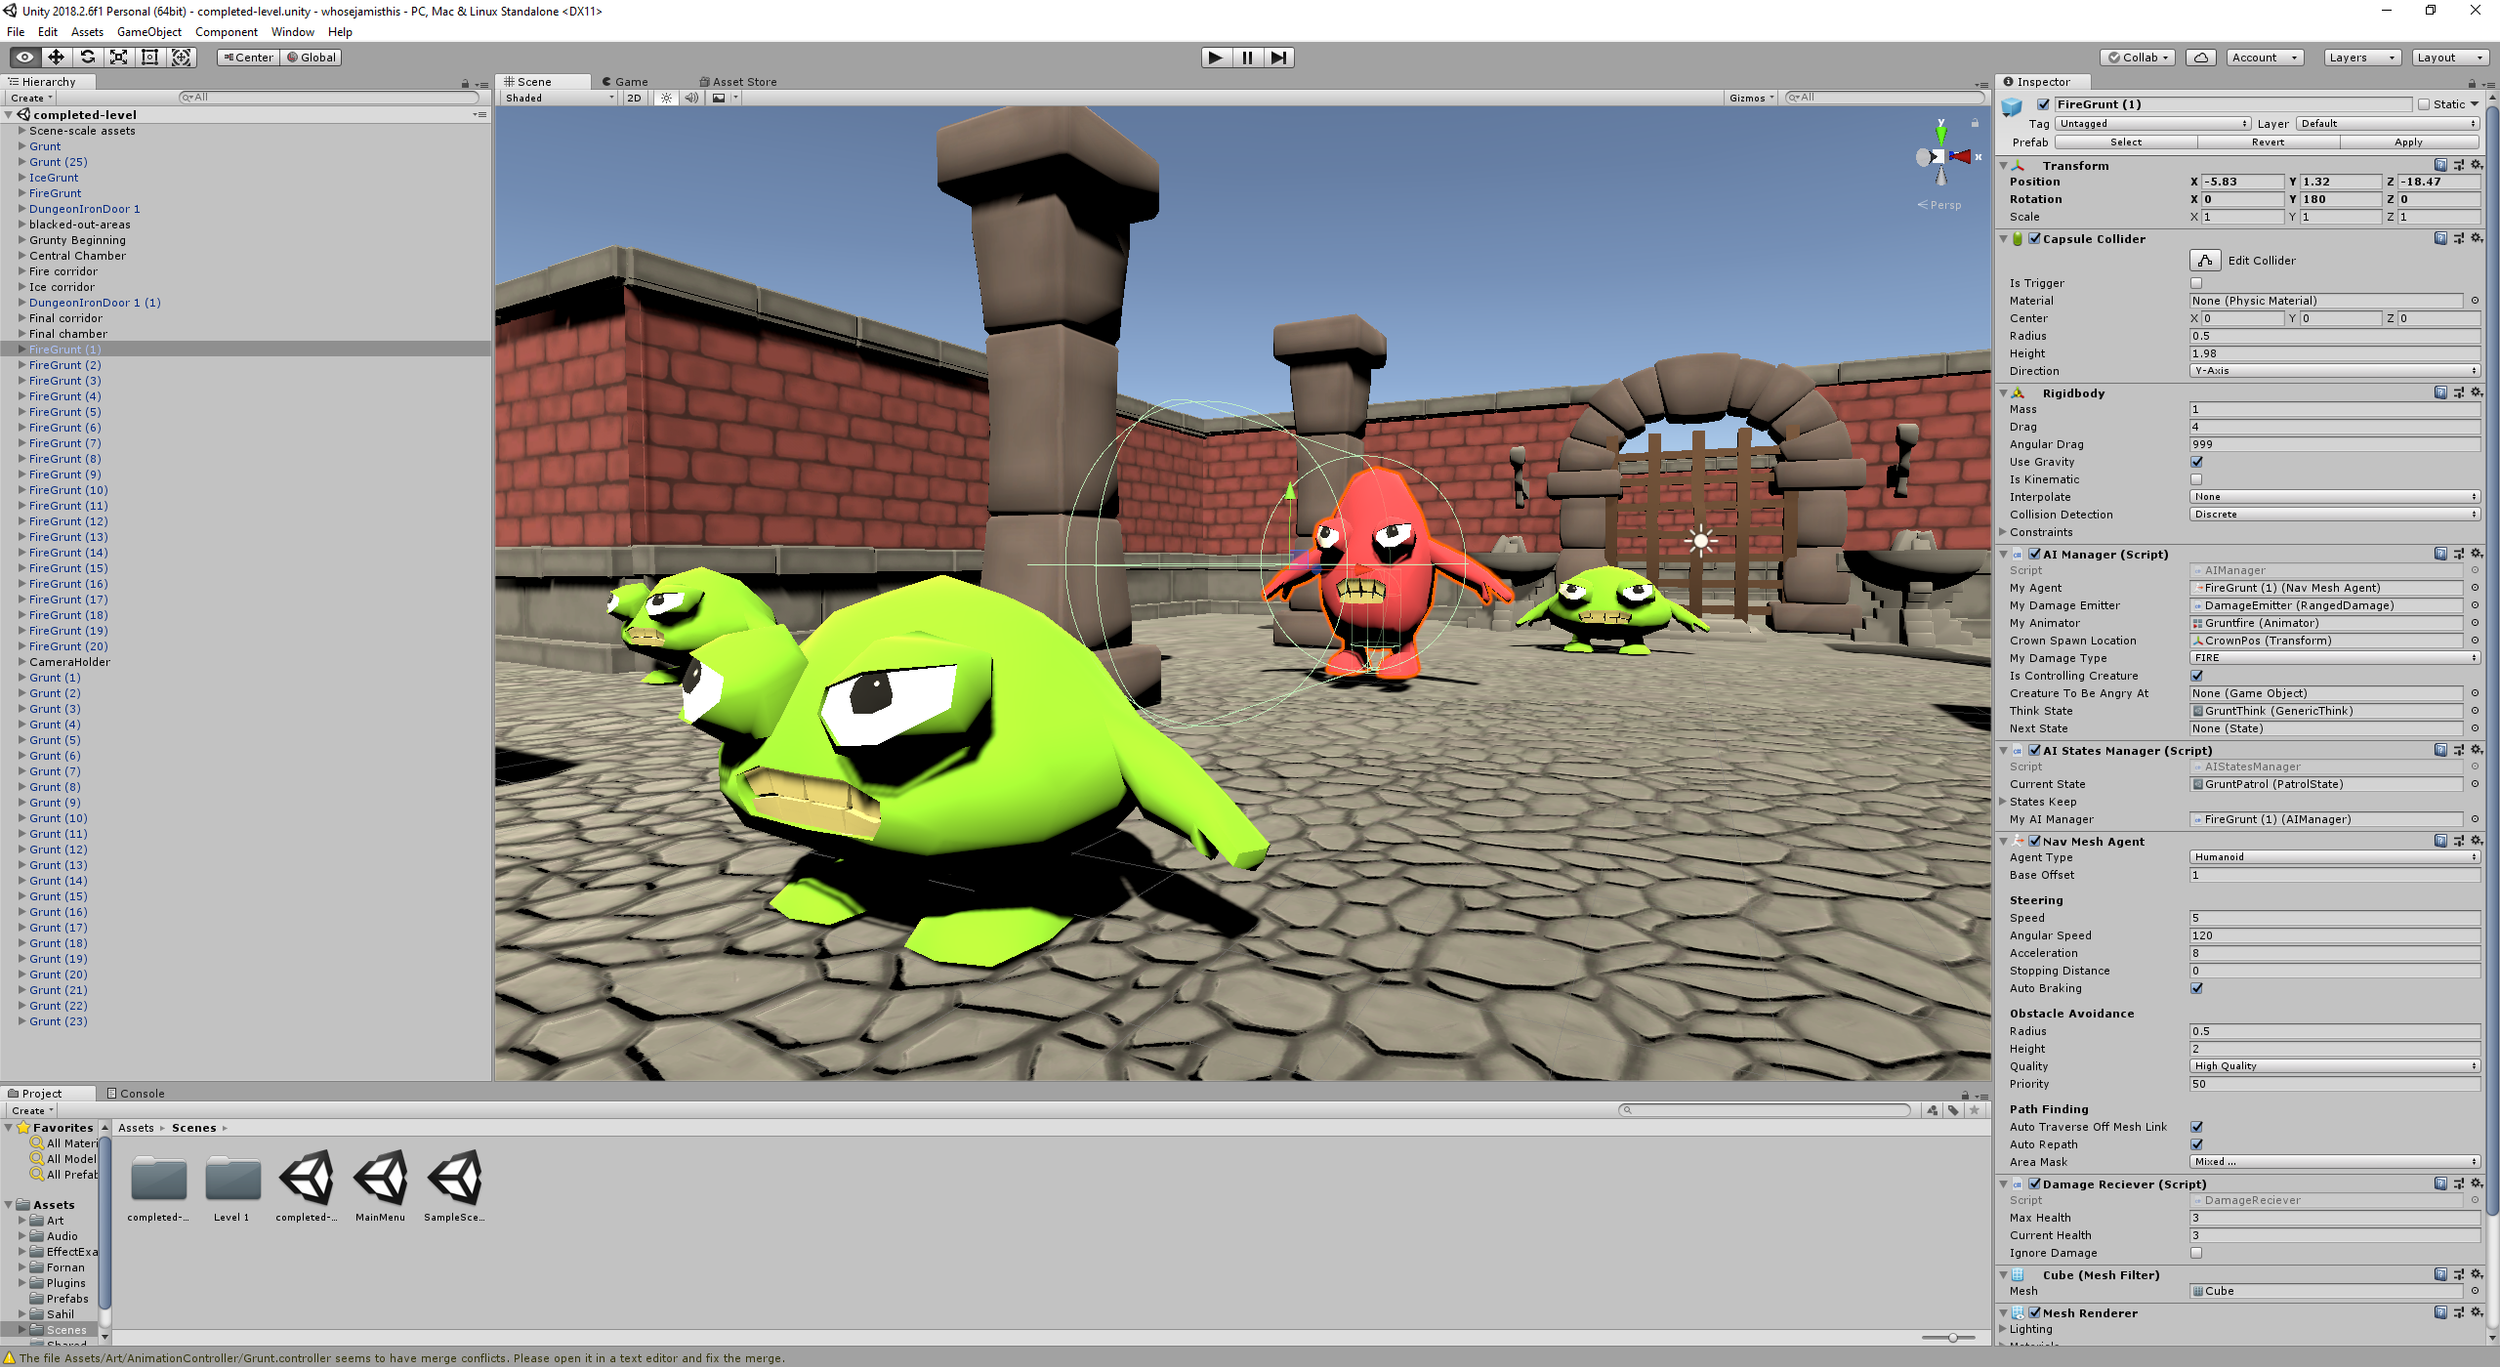This screenshot has height=1367, width=2500.
Task: Open My Damage Type FIRE dropdown
Action: (2334, 658)
